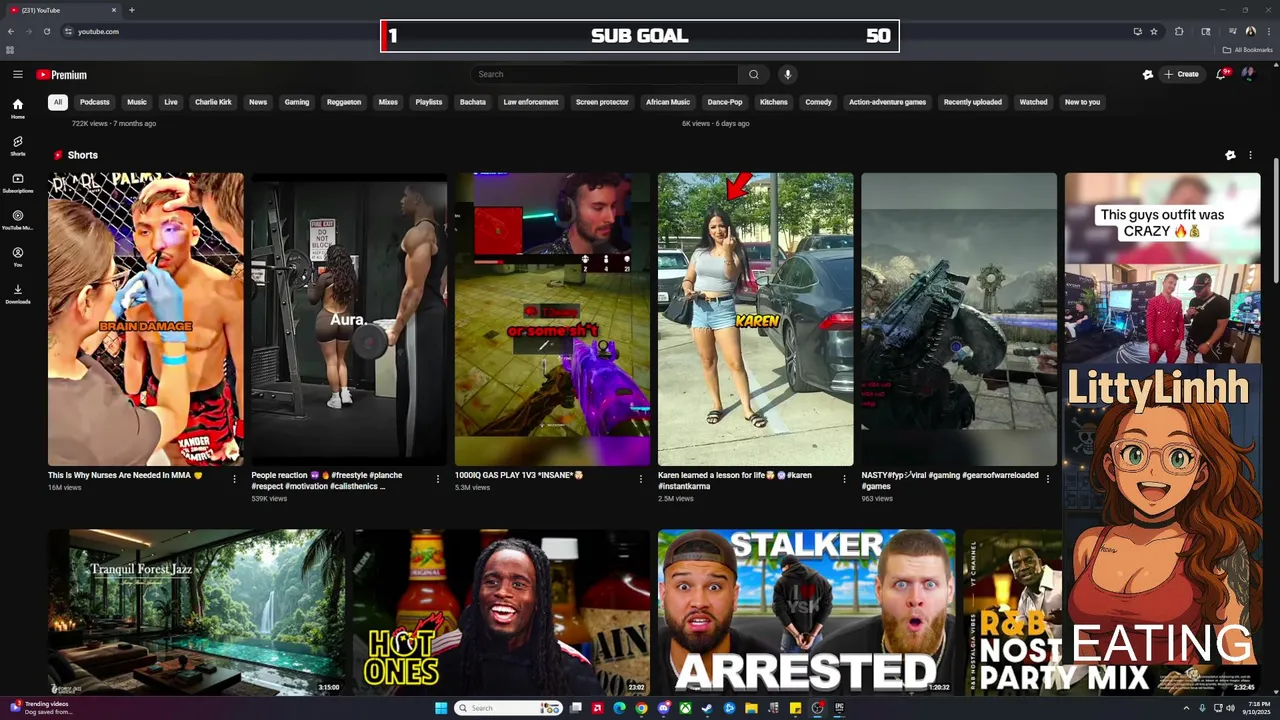This screenshot has width=1280, height=720.
Task: Select the Podcasts filter chip
Action: click(x=95, y=102)
